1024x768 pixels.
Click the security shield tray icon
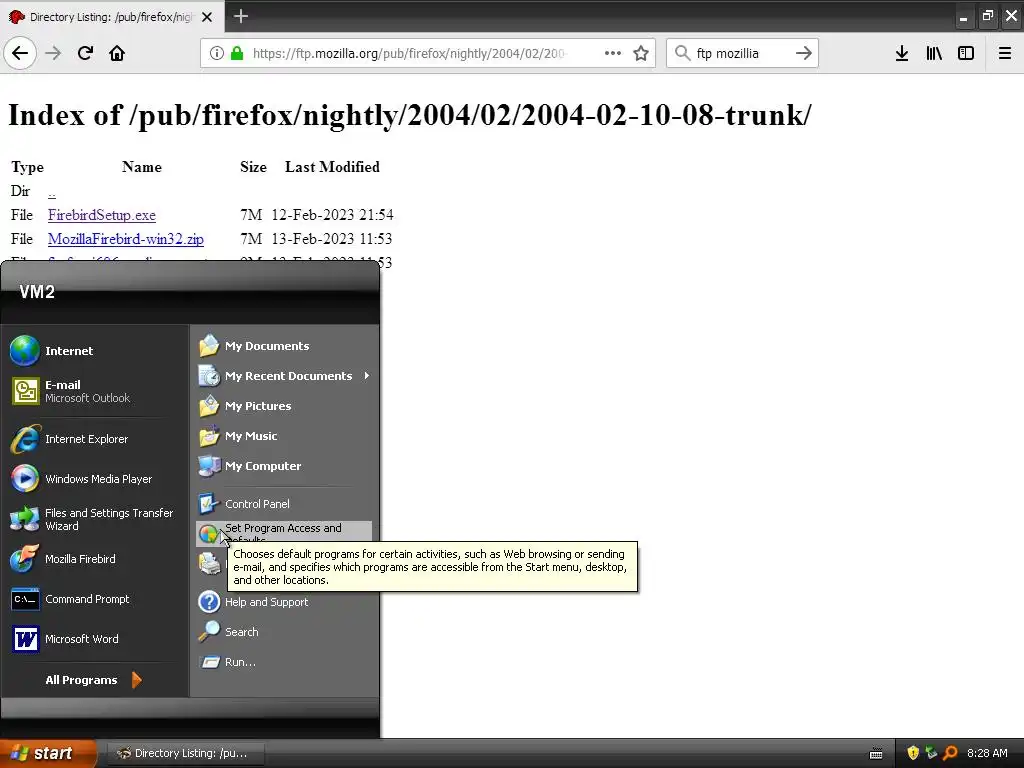(x=913, y=753)
